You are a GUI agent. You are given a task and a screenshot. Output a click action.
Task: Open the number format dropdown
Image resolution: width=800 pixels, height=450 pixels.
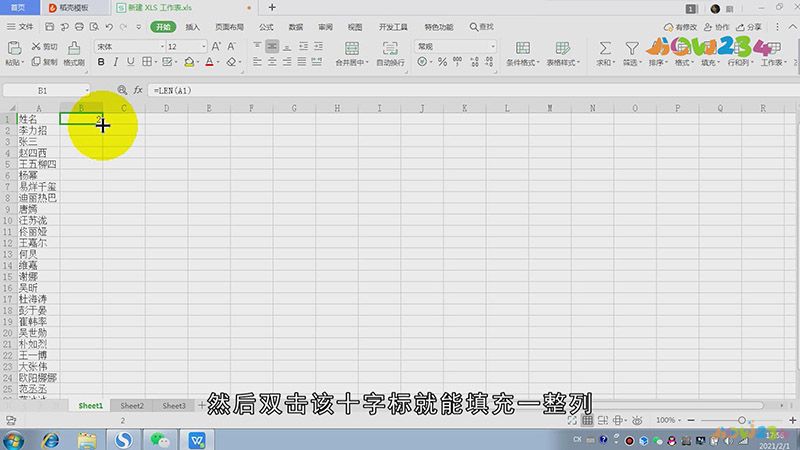tap(493, 46)
